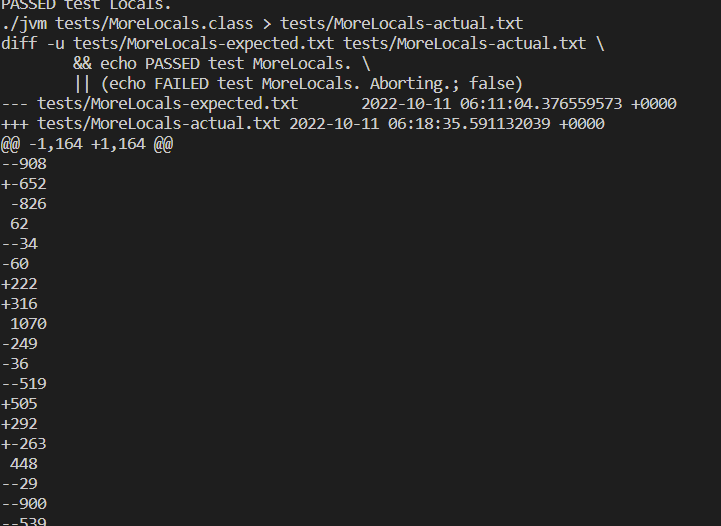
Task: Click the ./jvm command line
Action: [x=262, y=24]
